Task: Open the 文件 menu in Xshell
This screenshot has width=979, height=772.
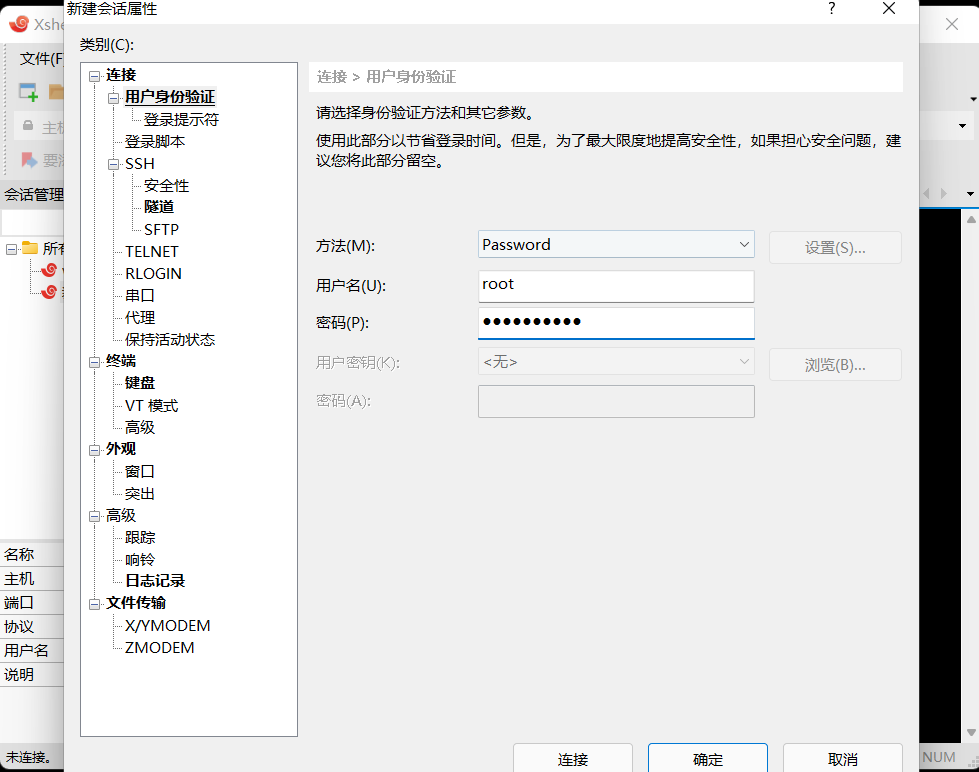Action: (x=41, y=59)
